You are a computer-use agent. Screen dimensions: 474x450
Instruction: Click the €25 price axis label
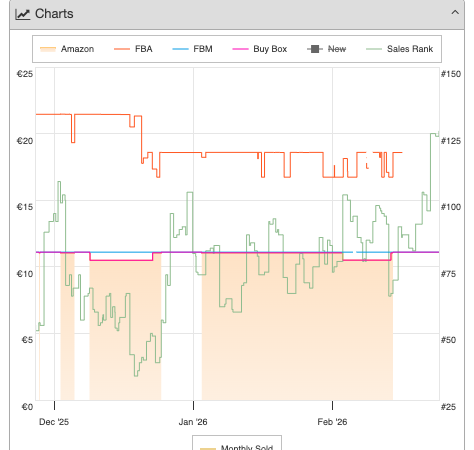coord(25,74)
